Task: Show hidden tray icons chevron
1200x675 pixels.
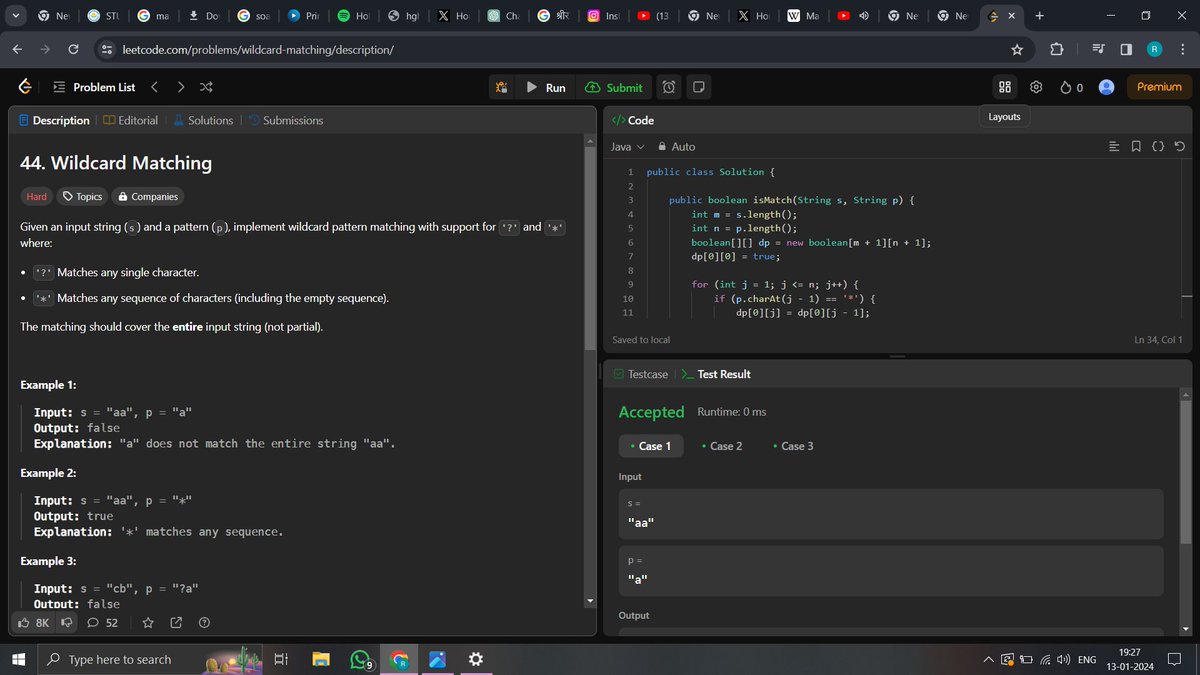Action: pos(988,659)
